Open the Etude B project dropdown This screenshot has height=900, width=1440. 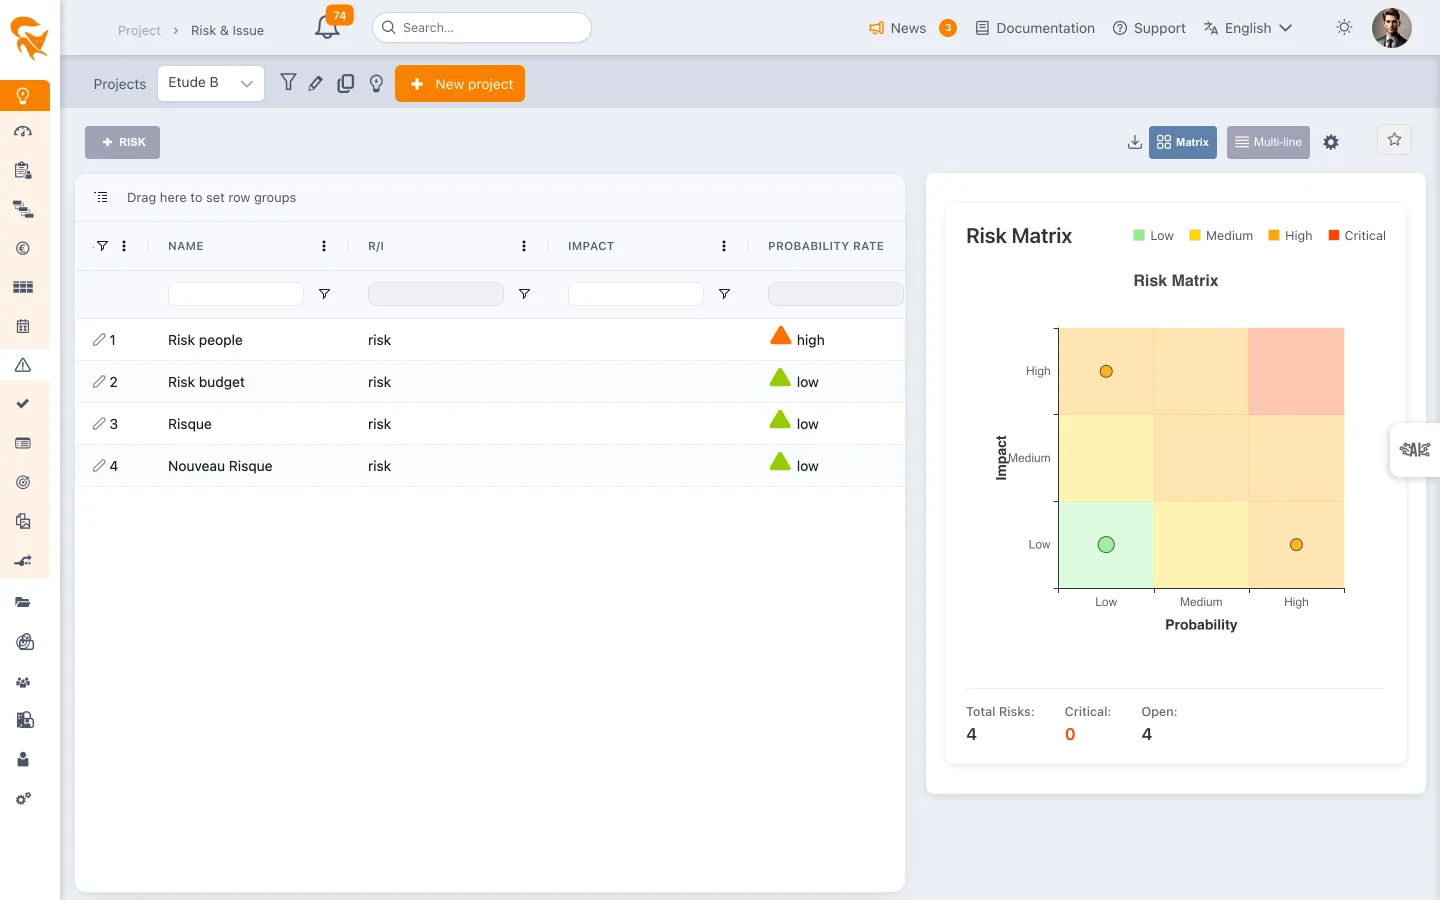(211, 84)
